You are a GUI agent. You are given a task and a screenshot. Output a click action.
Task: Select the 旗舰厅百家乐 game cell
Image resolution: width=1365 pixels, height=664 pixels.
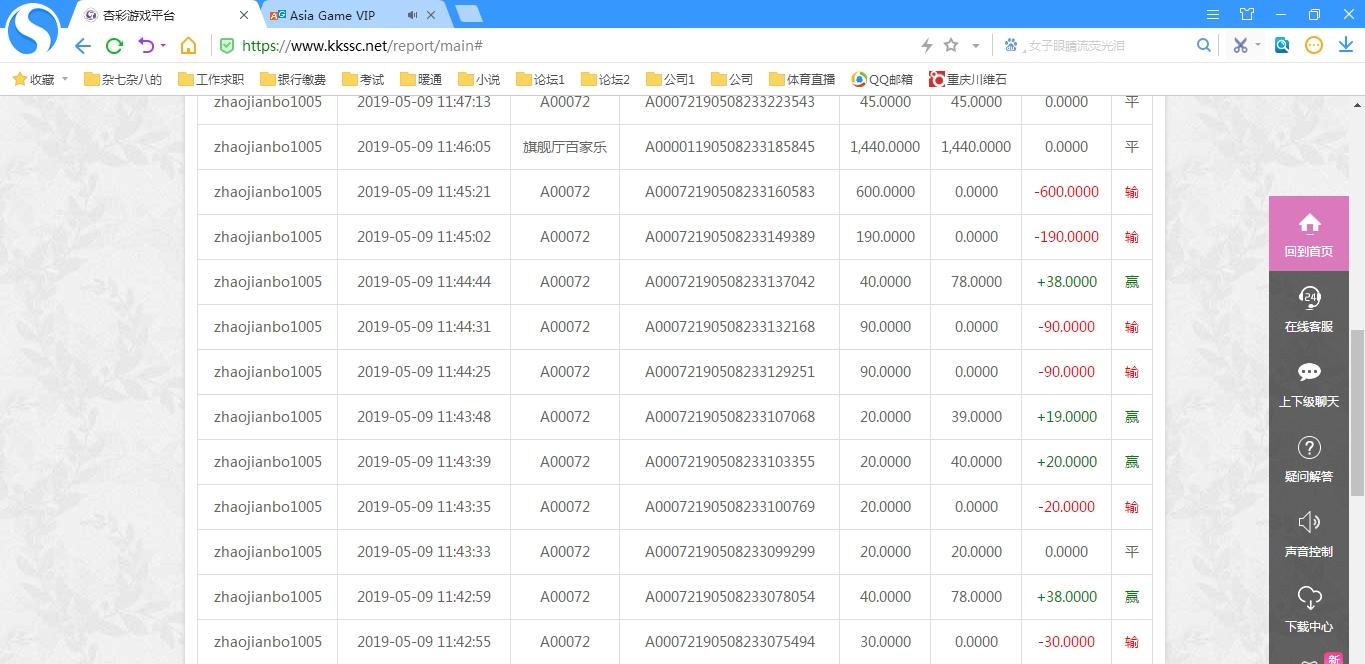pyautogui.click(x=565, y=147)
